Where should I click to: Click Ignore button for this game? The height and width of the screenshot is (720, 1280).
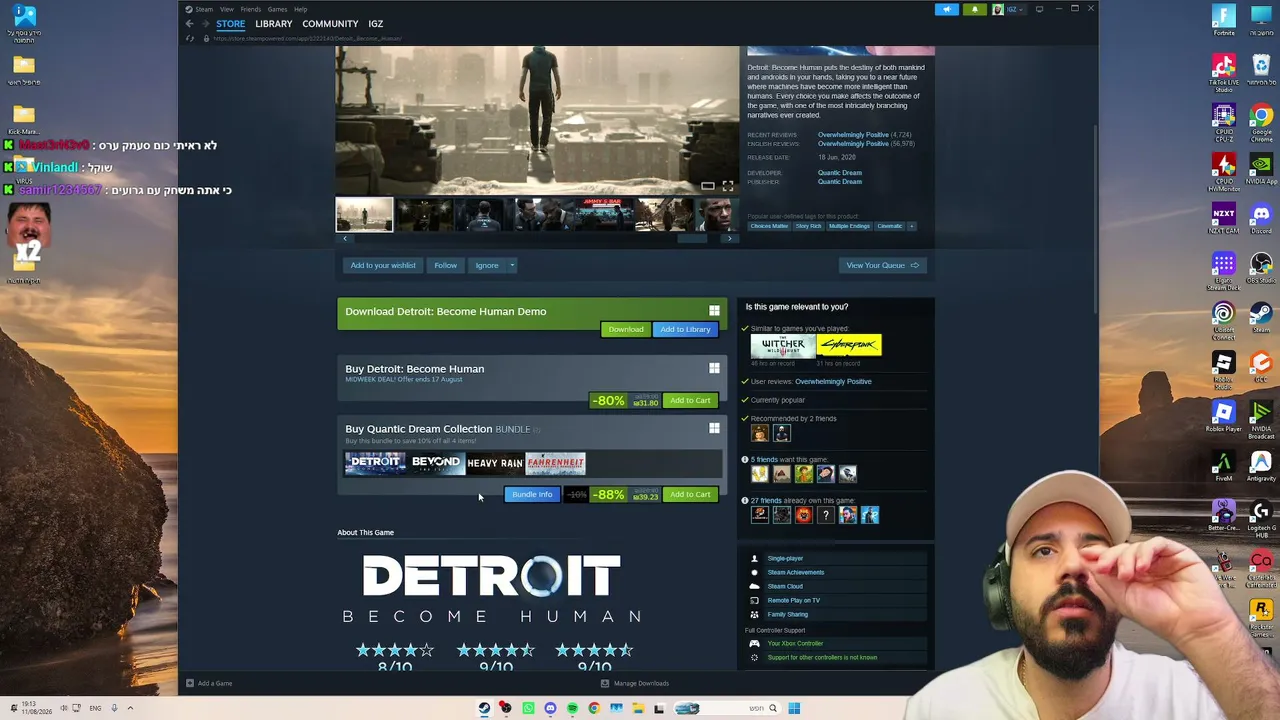point(487,265)
